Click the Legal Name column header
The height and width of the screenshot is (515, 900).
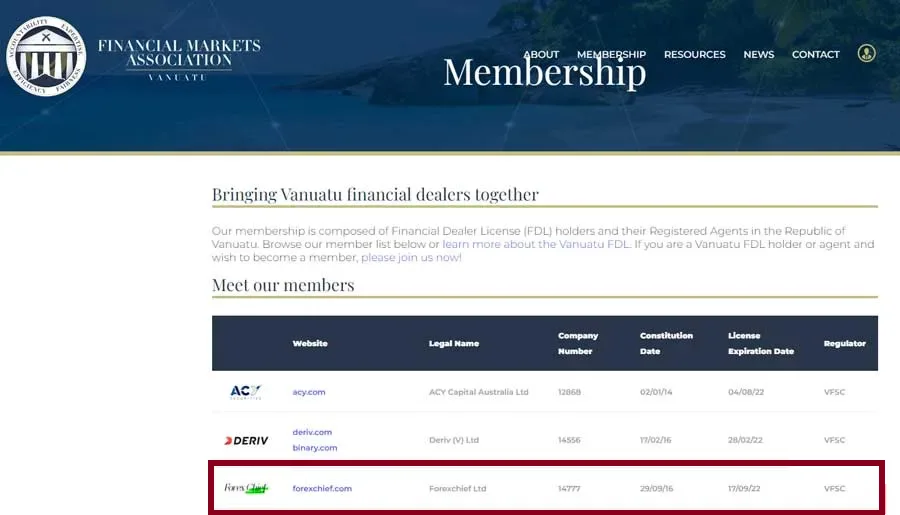pyautogui.click(x=453, y=343)
